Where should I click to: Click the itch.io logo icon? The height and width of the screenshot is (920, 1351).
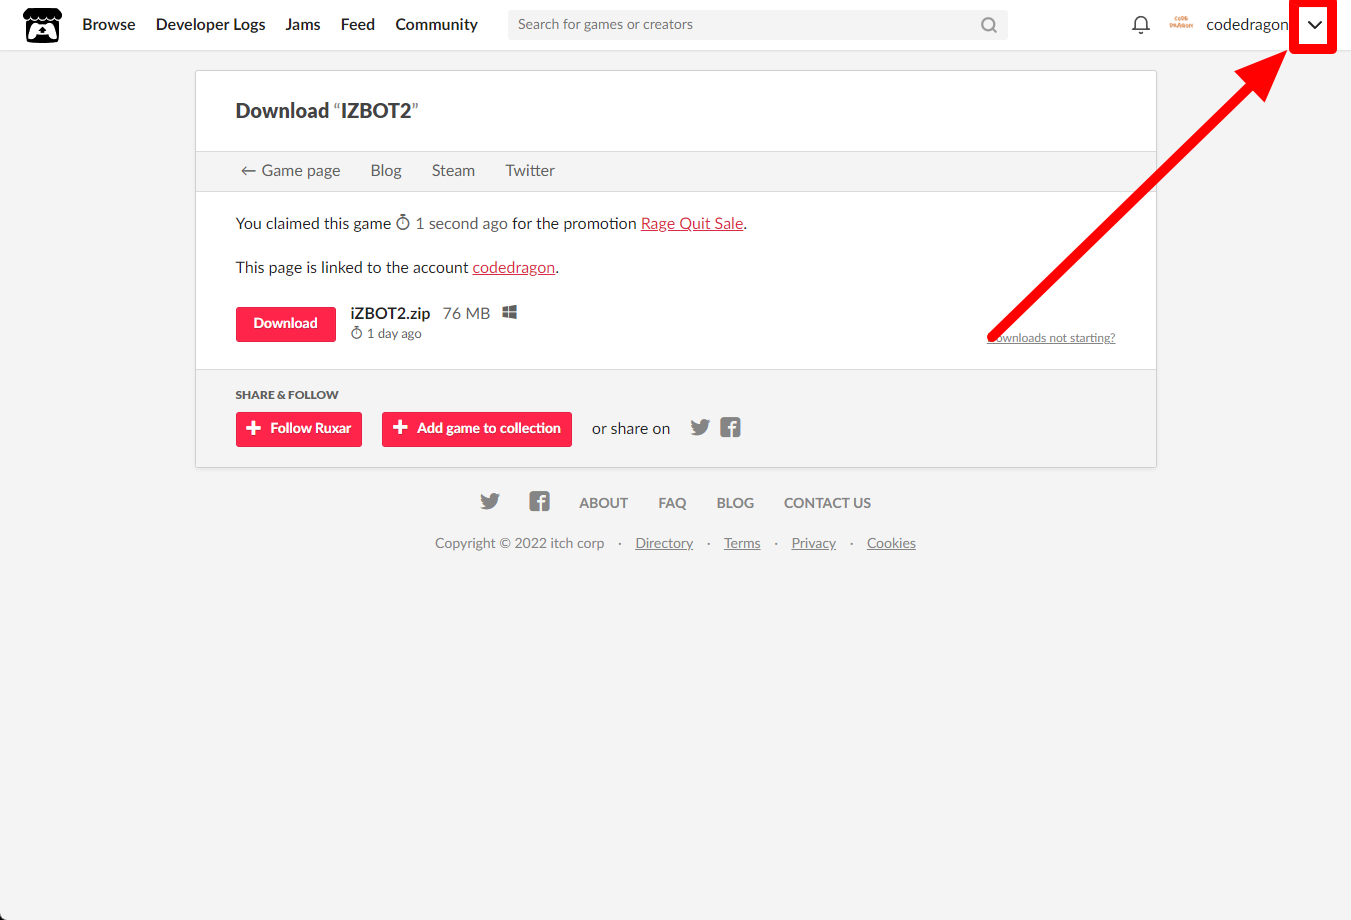[x=42, y=25]
